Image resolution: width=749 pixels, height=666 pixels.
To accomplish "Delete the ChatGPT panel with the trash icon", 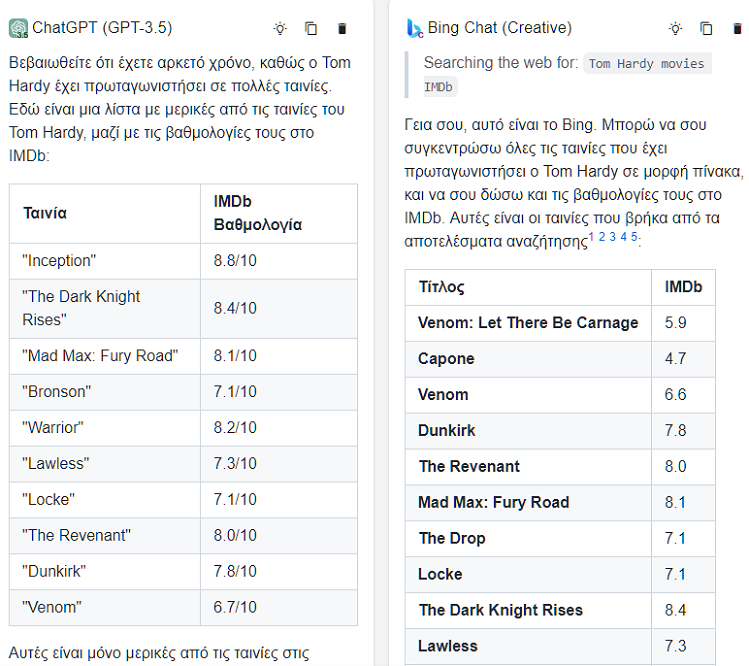I will [x=342, y=29].
